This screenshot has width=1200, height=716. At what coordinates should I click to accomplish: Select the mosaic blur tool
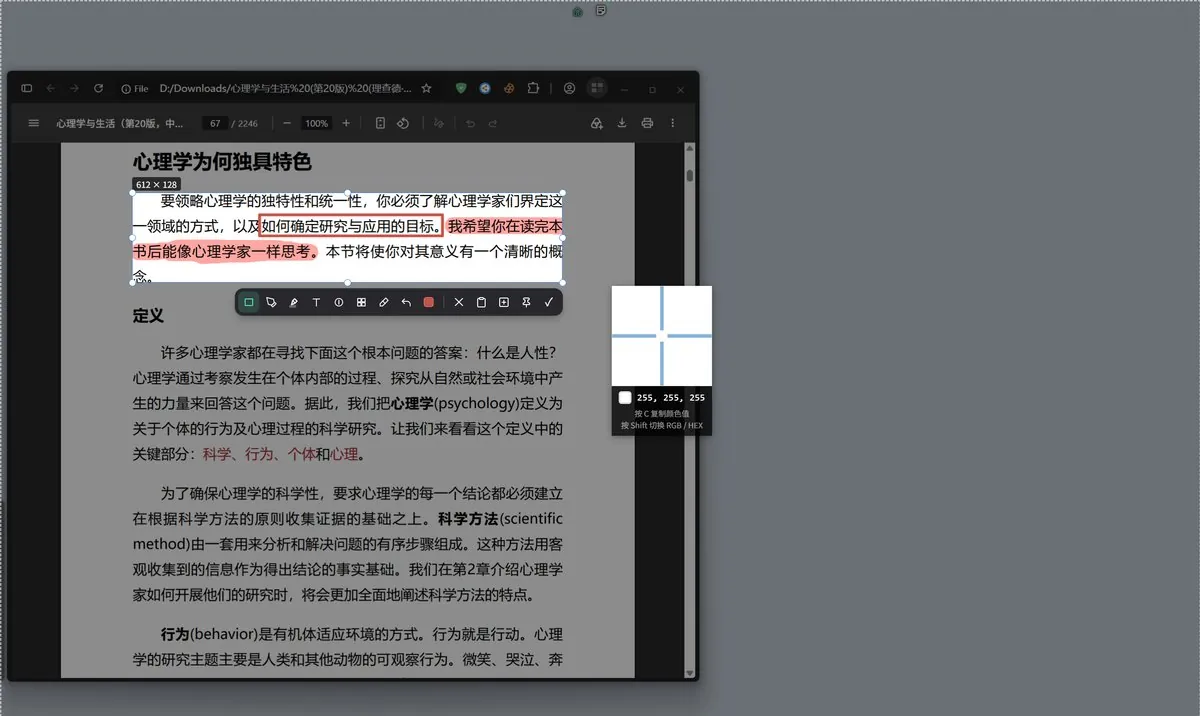[361, 302]
